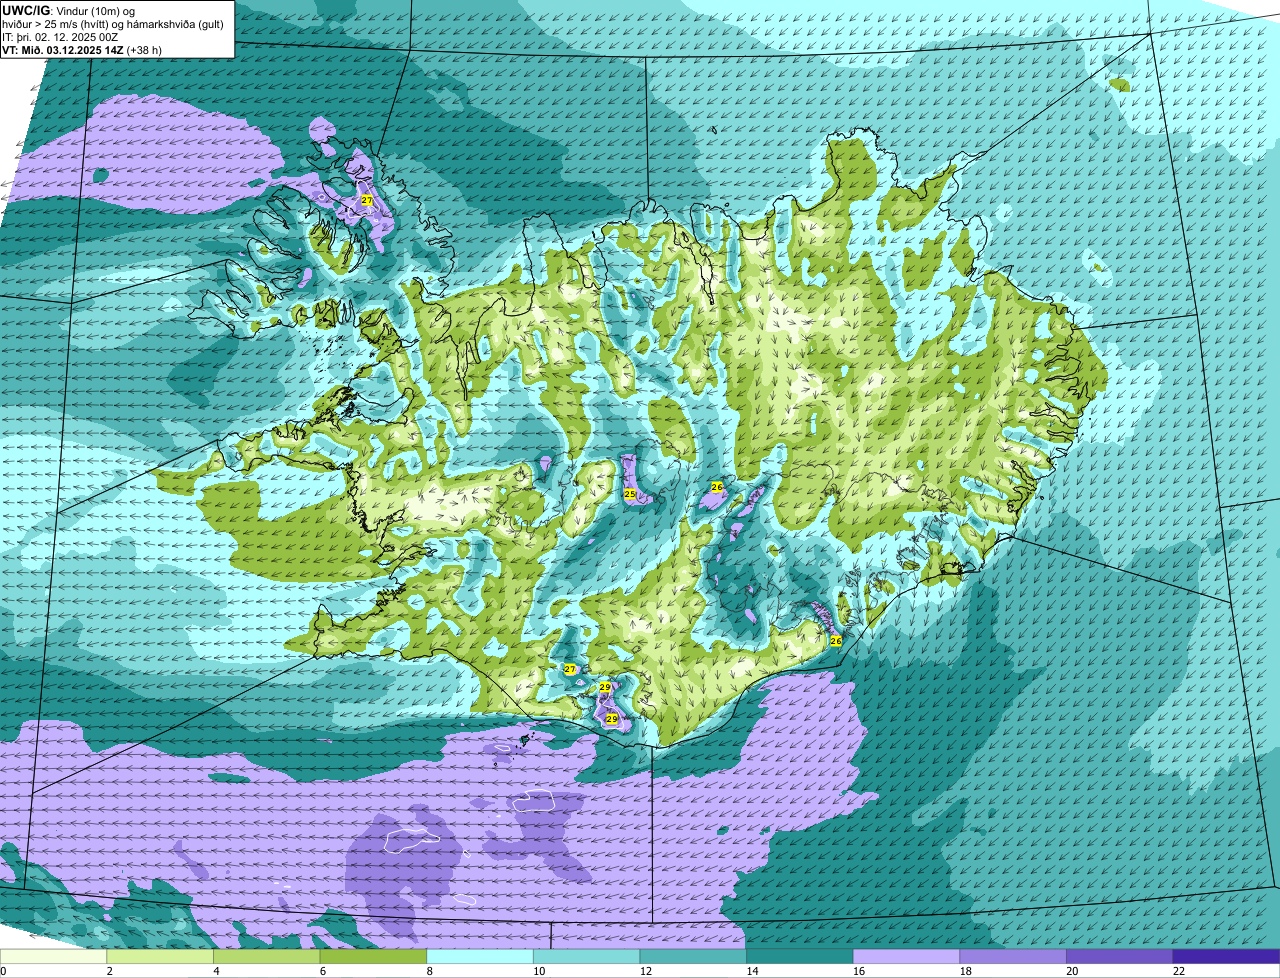This screenshot has height=978, width=1280.
Task: Click the 'IT: þri. 02. 12. 2025 00Z' line
Action: (61, 37)
